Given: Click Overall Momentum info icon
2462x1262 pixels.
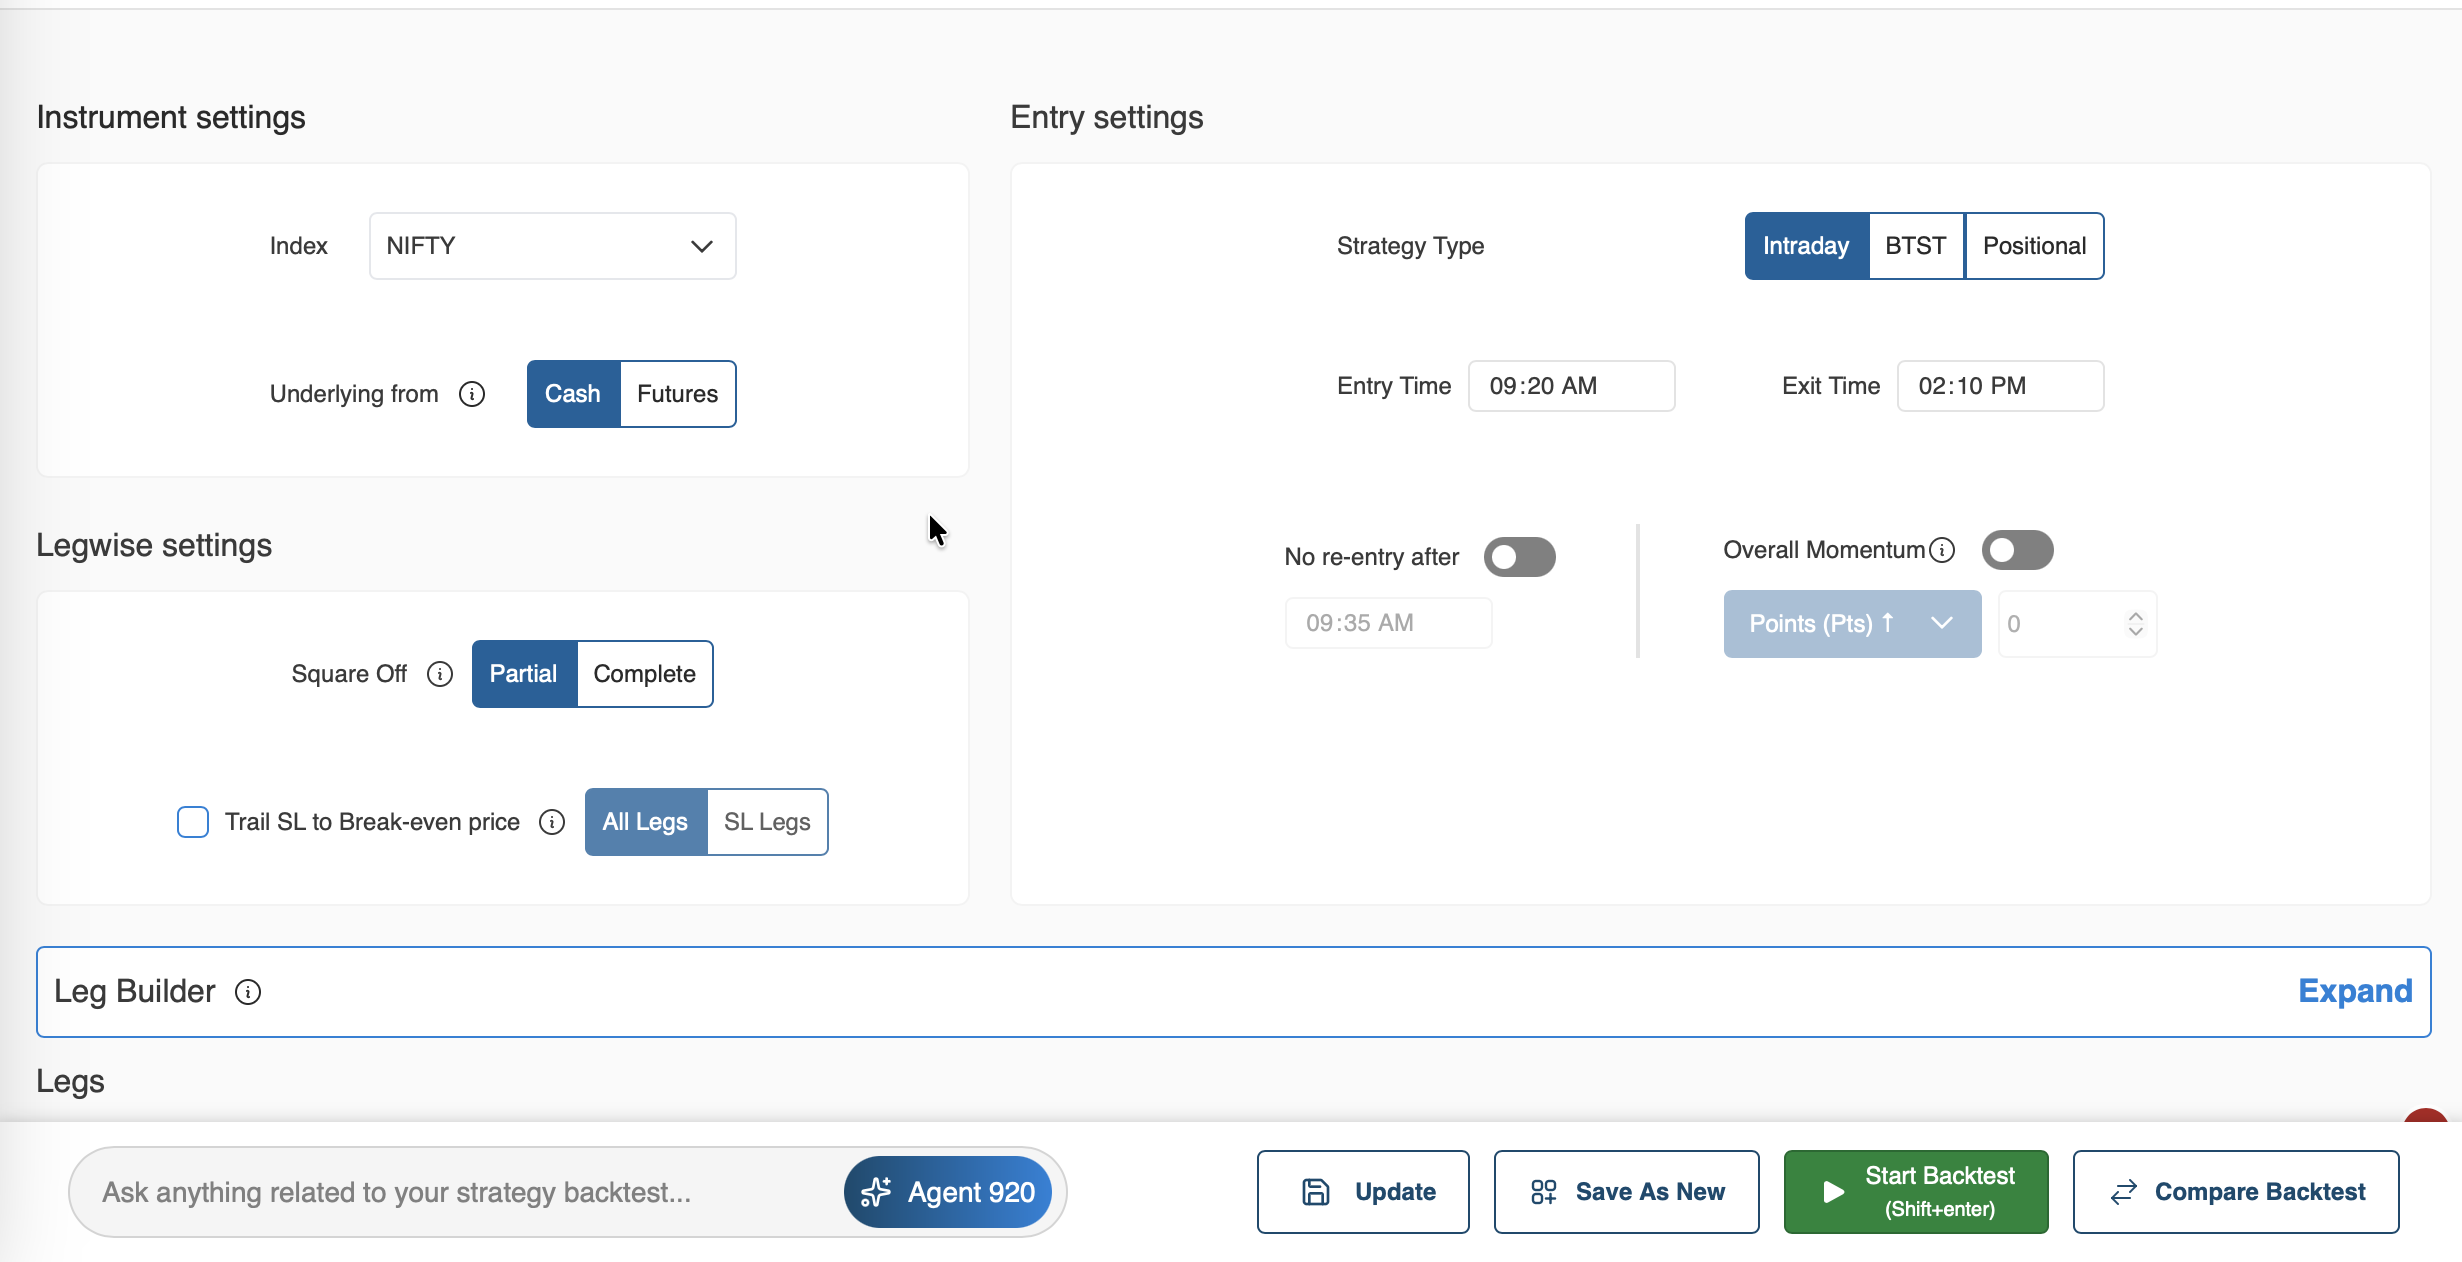Looking at the screenshot, I should [x=1942, y=550].
